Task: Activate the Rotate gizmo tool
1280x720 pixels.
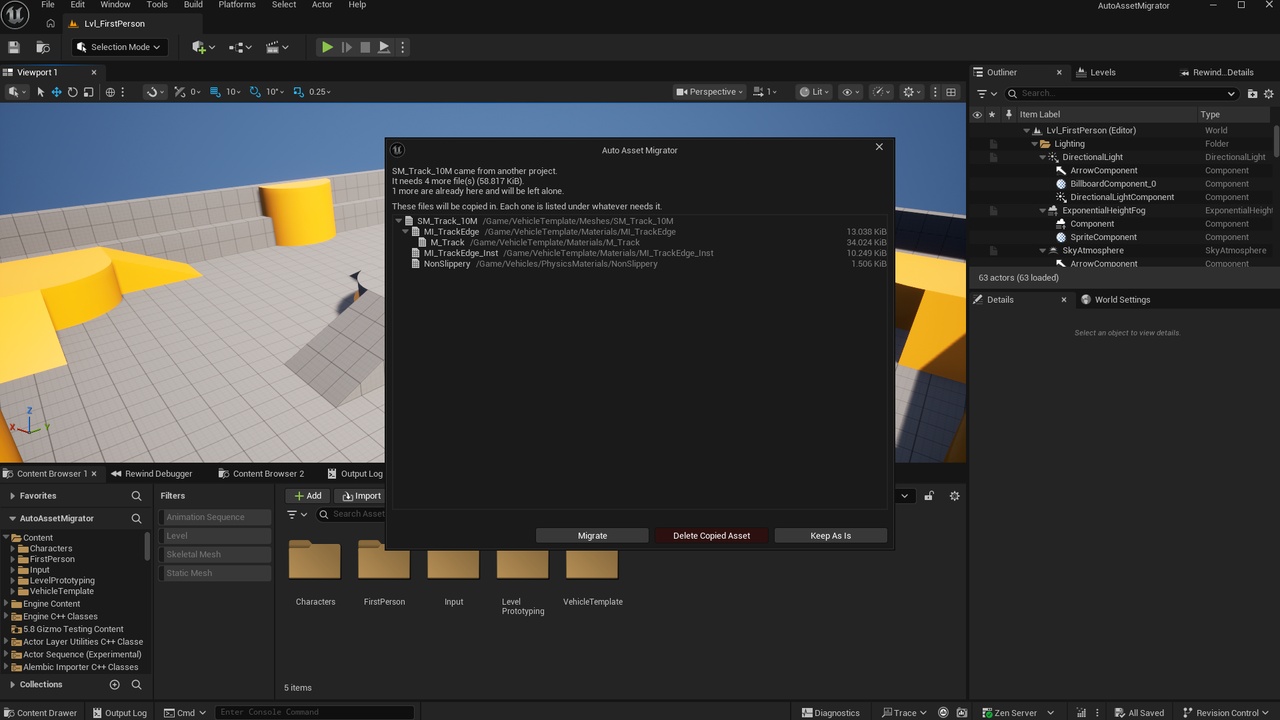Action: pyautogui.click(x=72, y=92)
